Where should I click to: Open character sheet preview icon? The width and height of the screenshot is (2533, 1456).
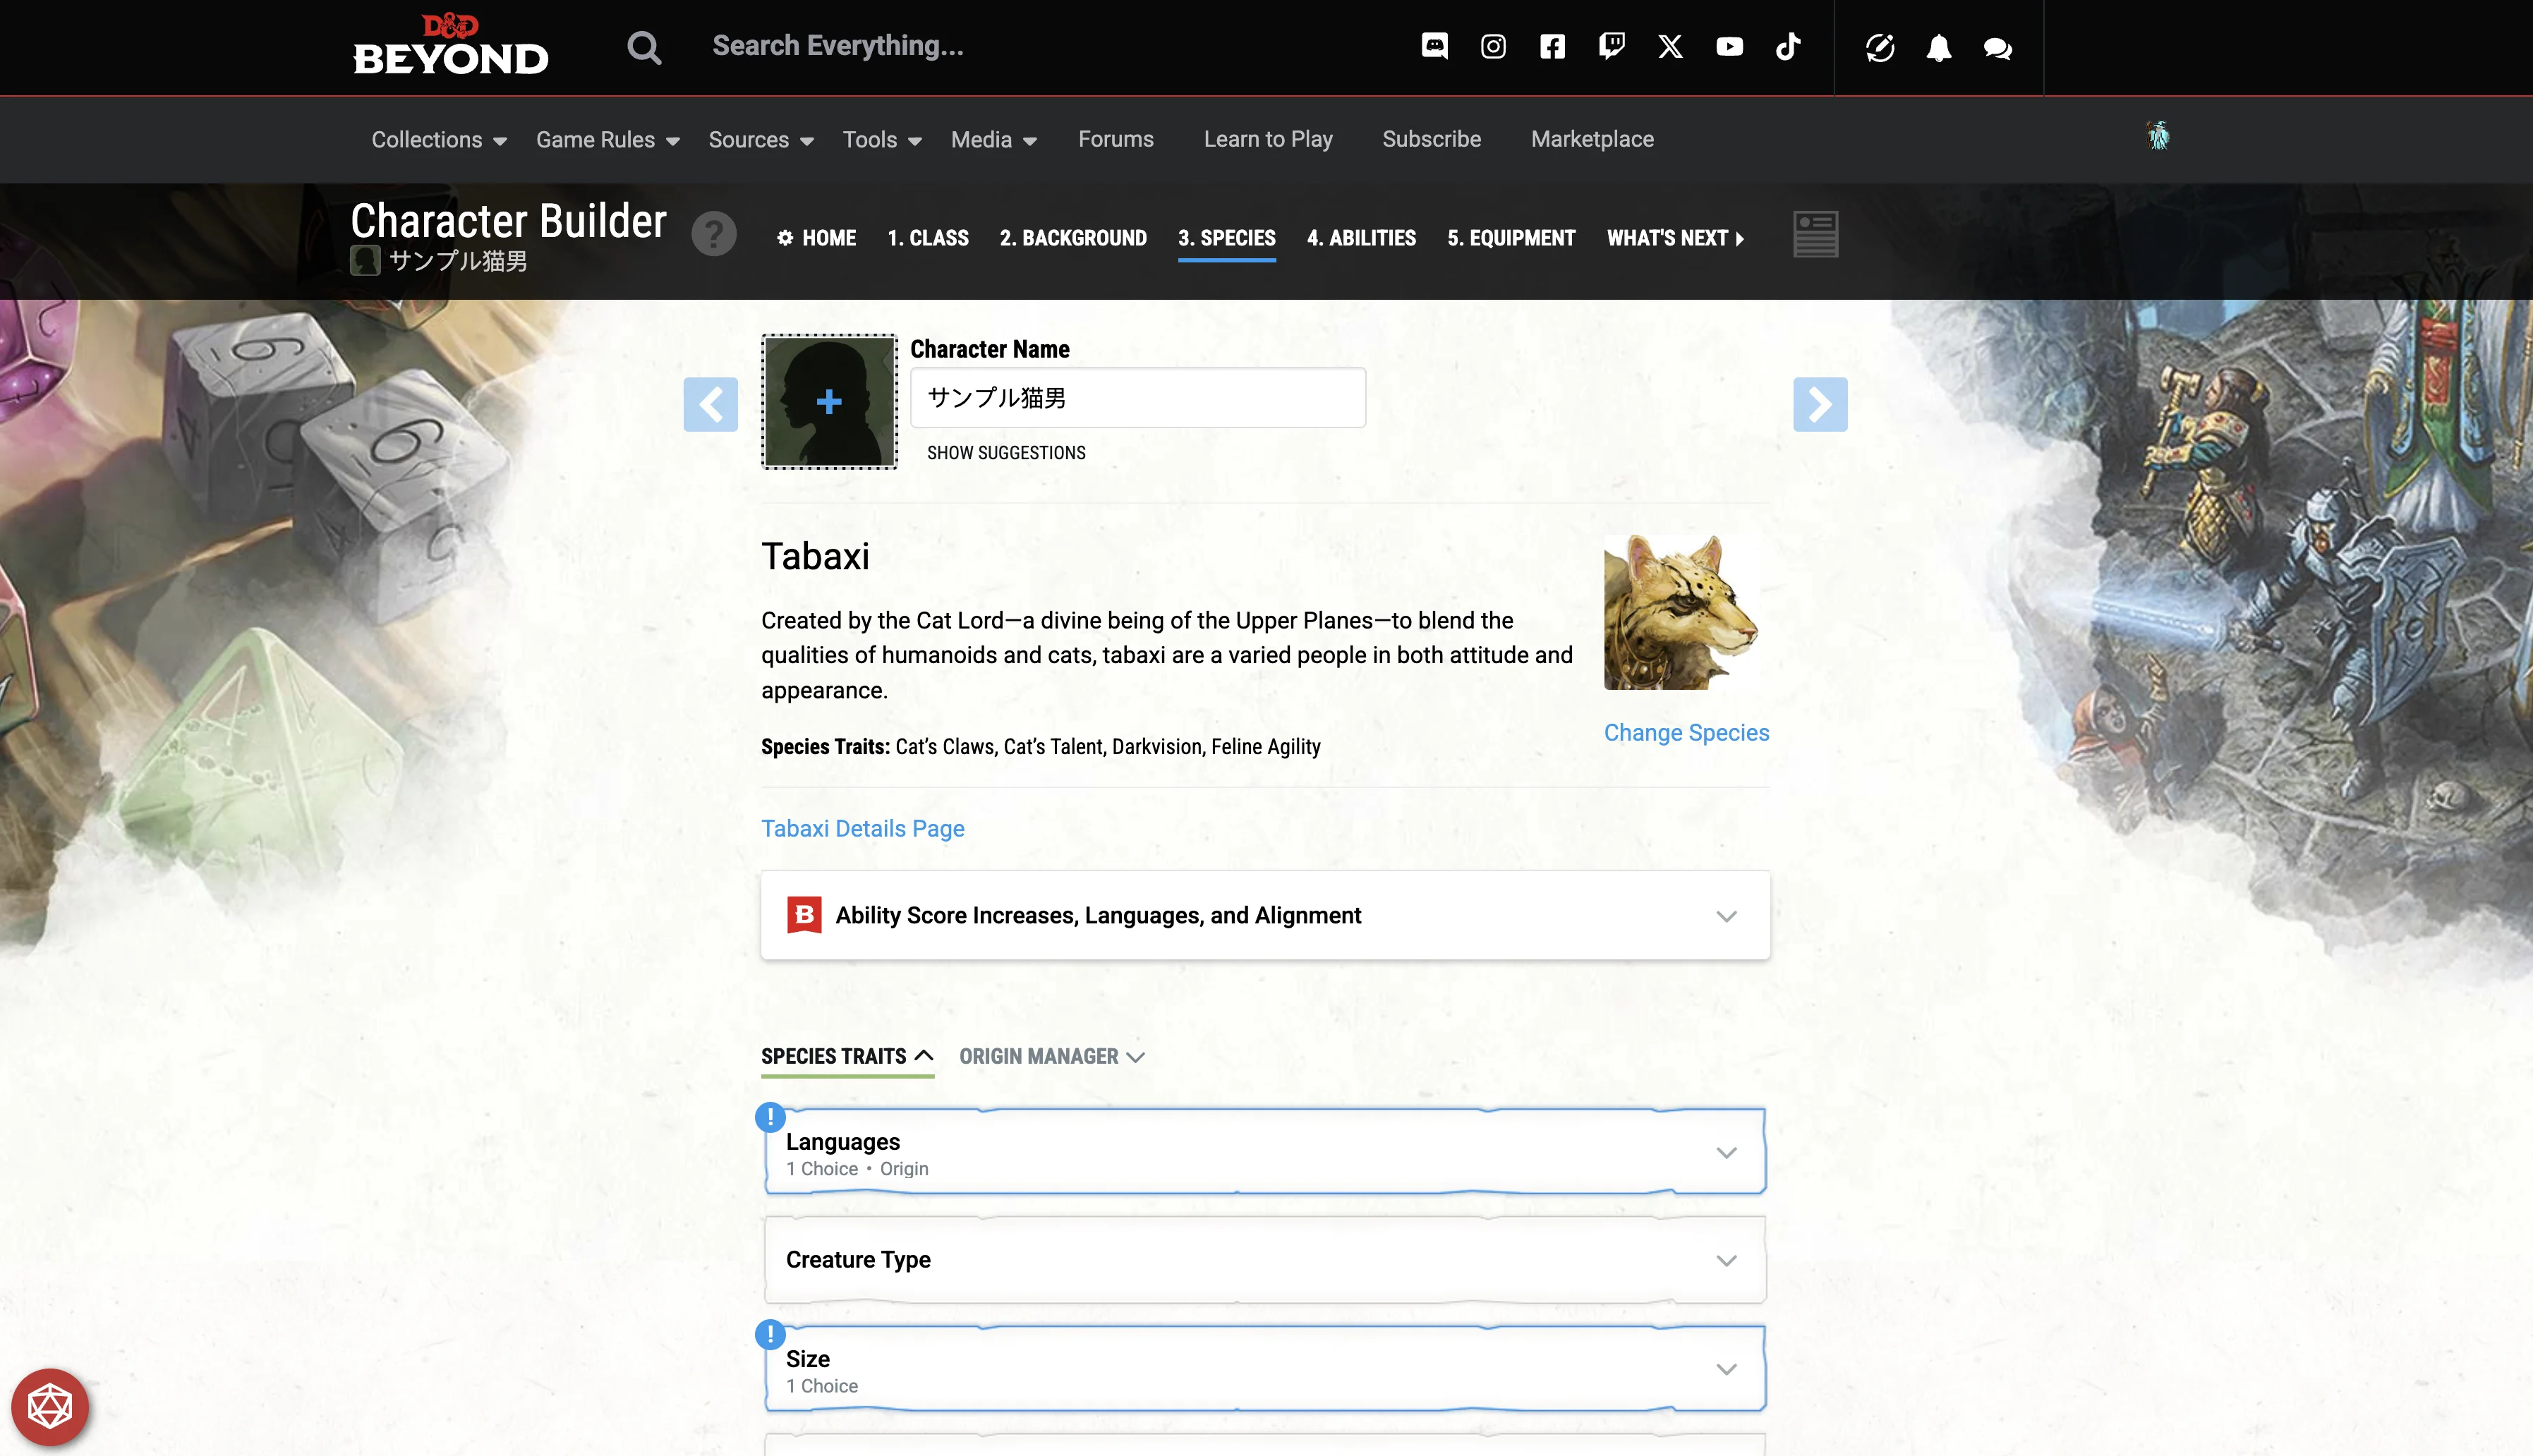1815,234
